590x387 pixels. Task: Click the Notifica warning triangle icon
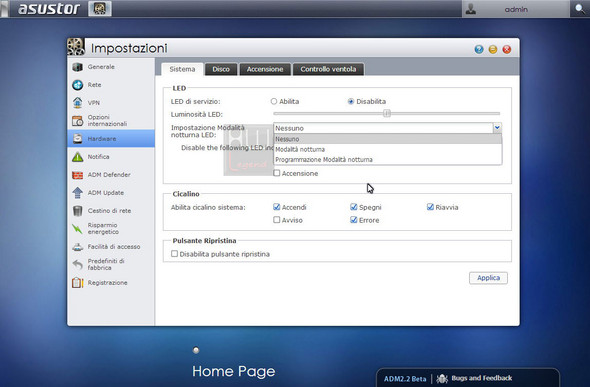(78, 157)
